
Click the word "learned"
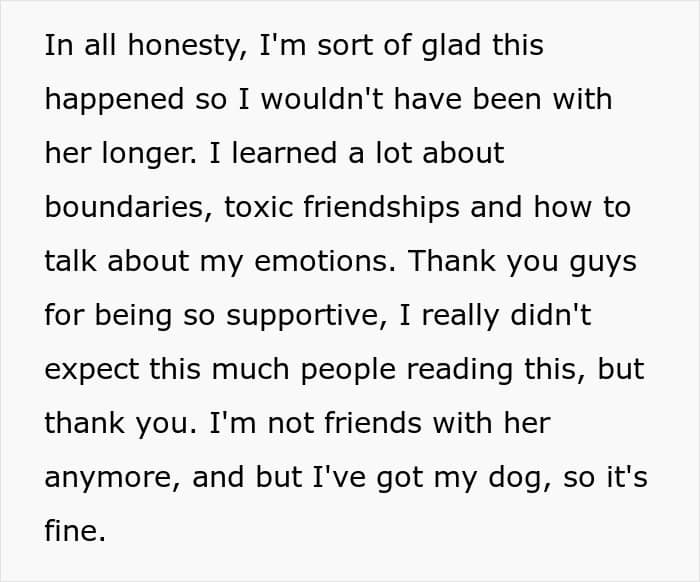[284, 153]
